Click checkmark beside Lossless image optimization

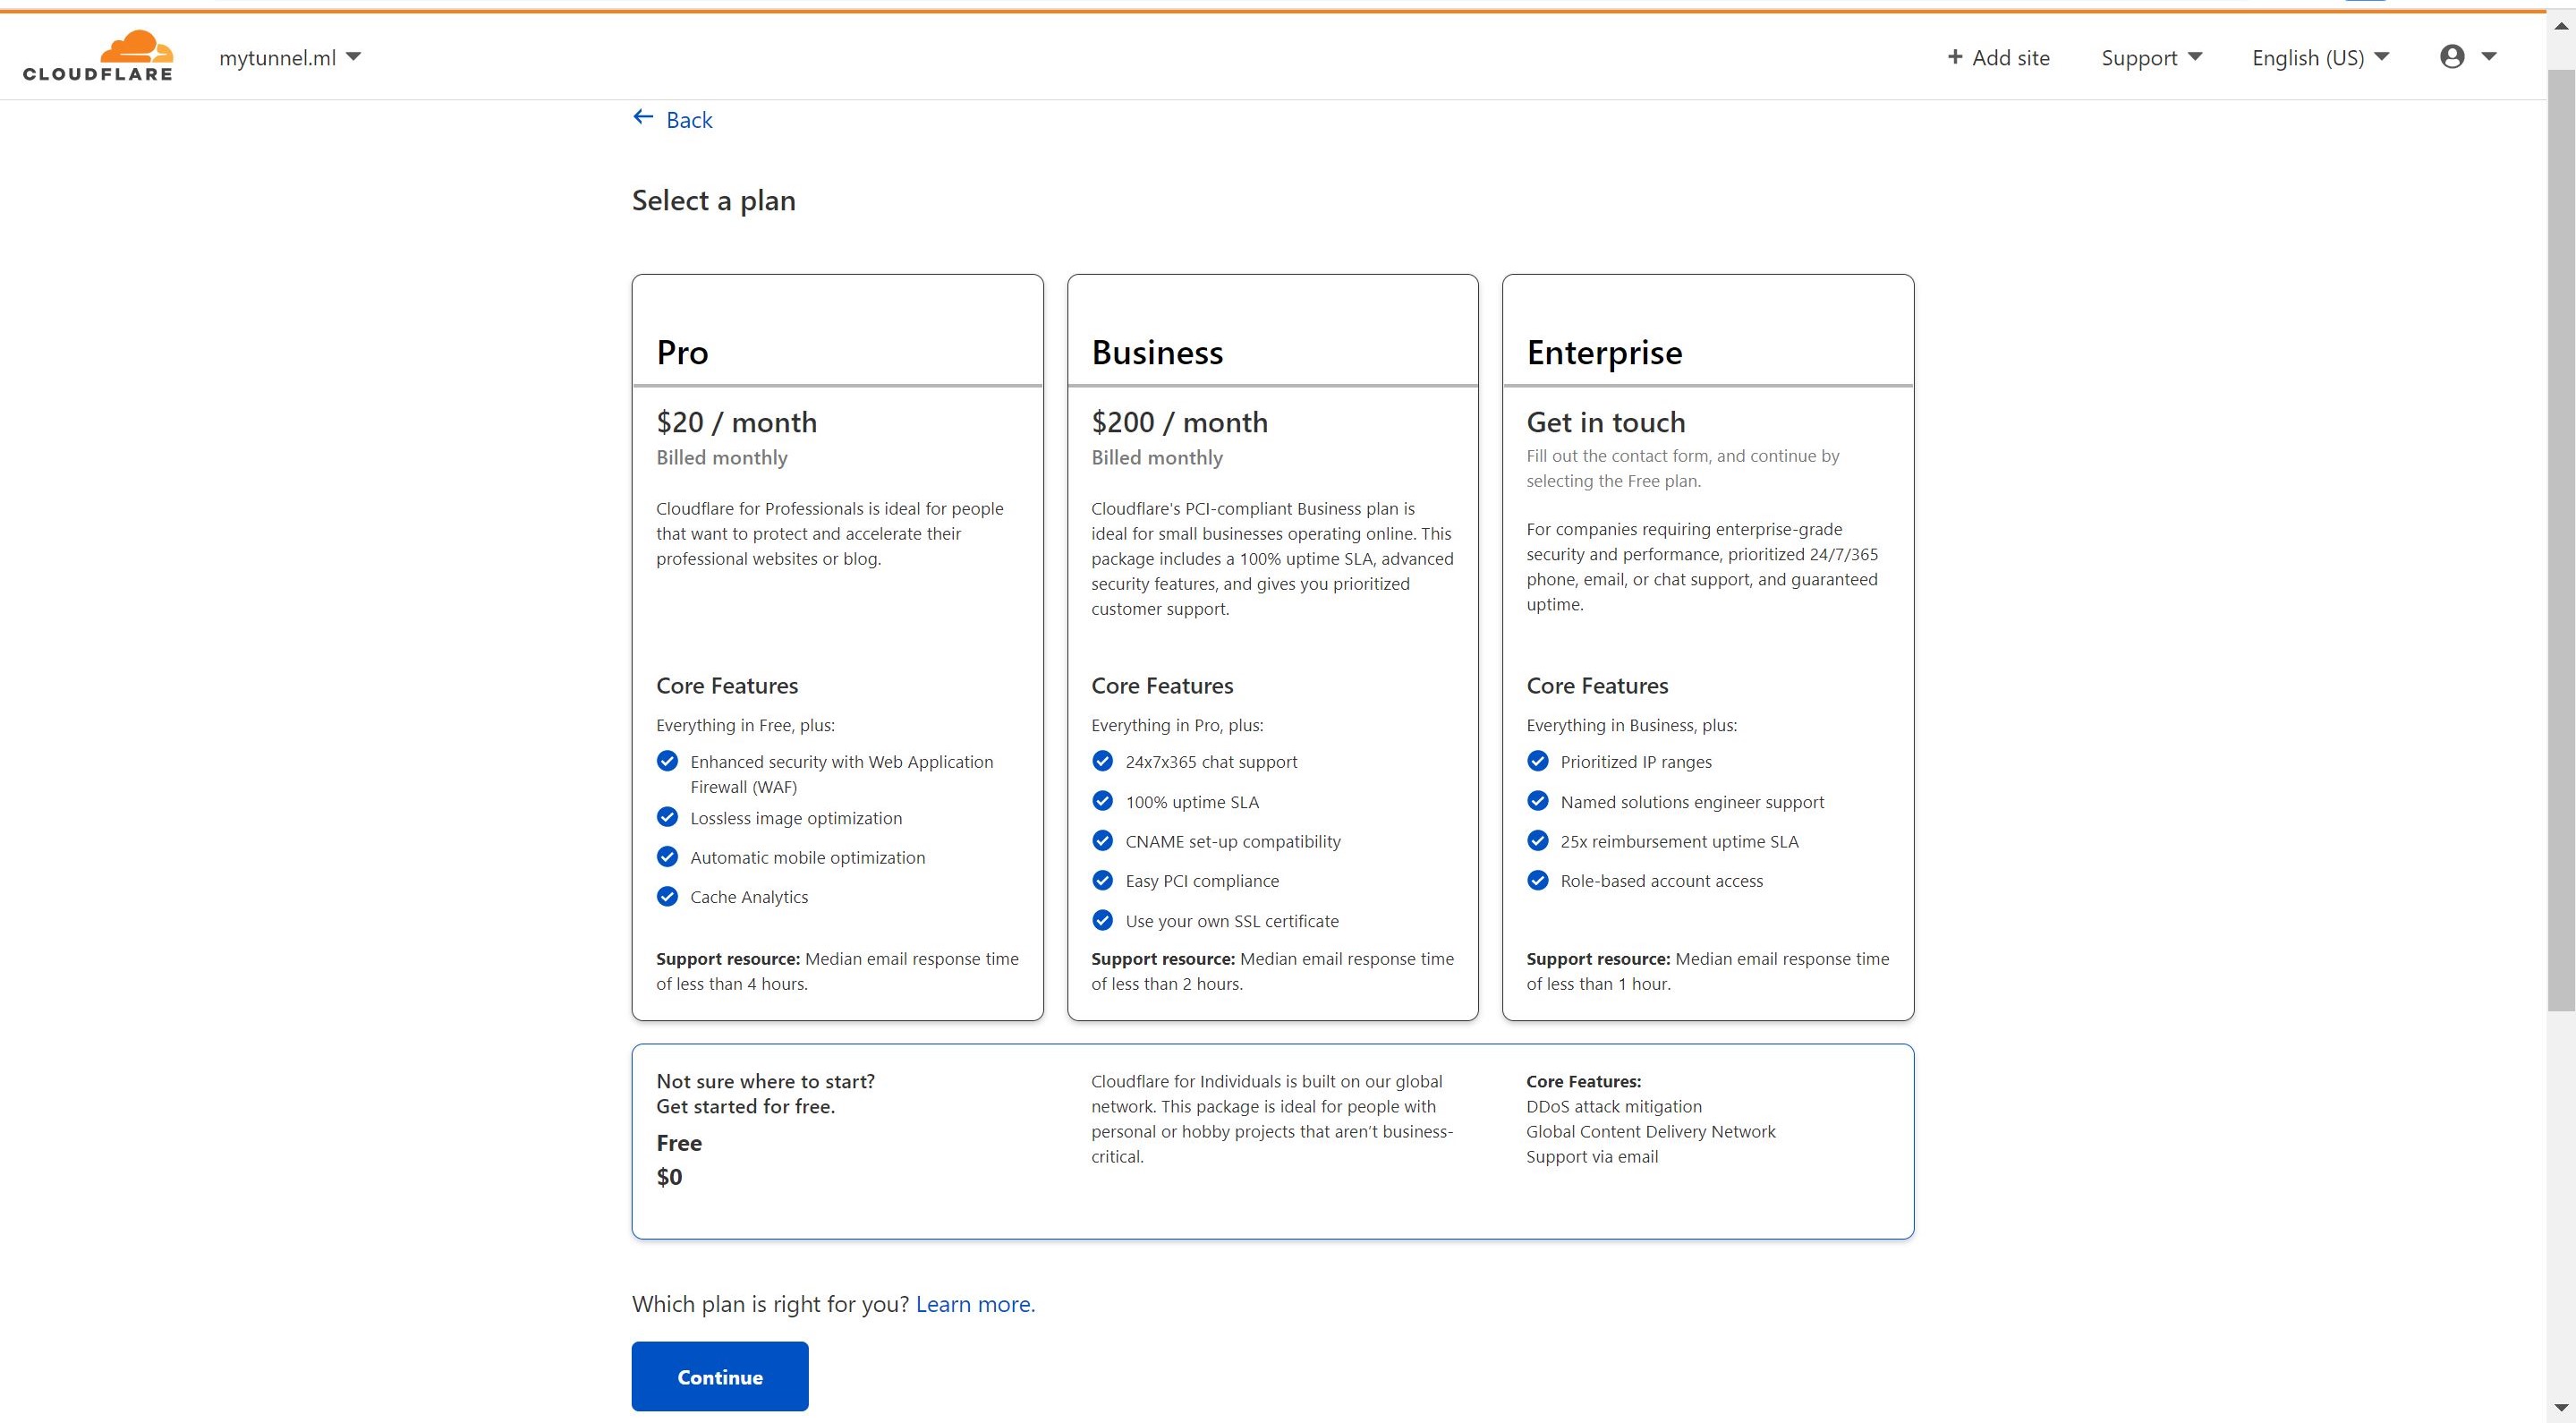667,817
